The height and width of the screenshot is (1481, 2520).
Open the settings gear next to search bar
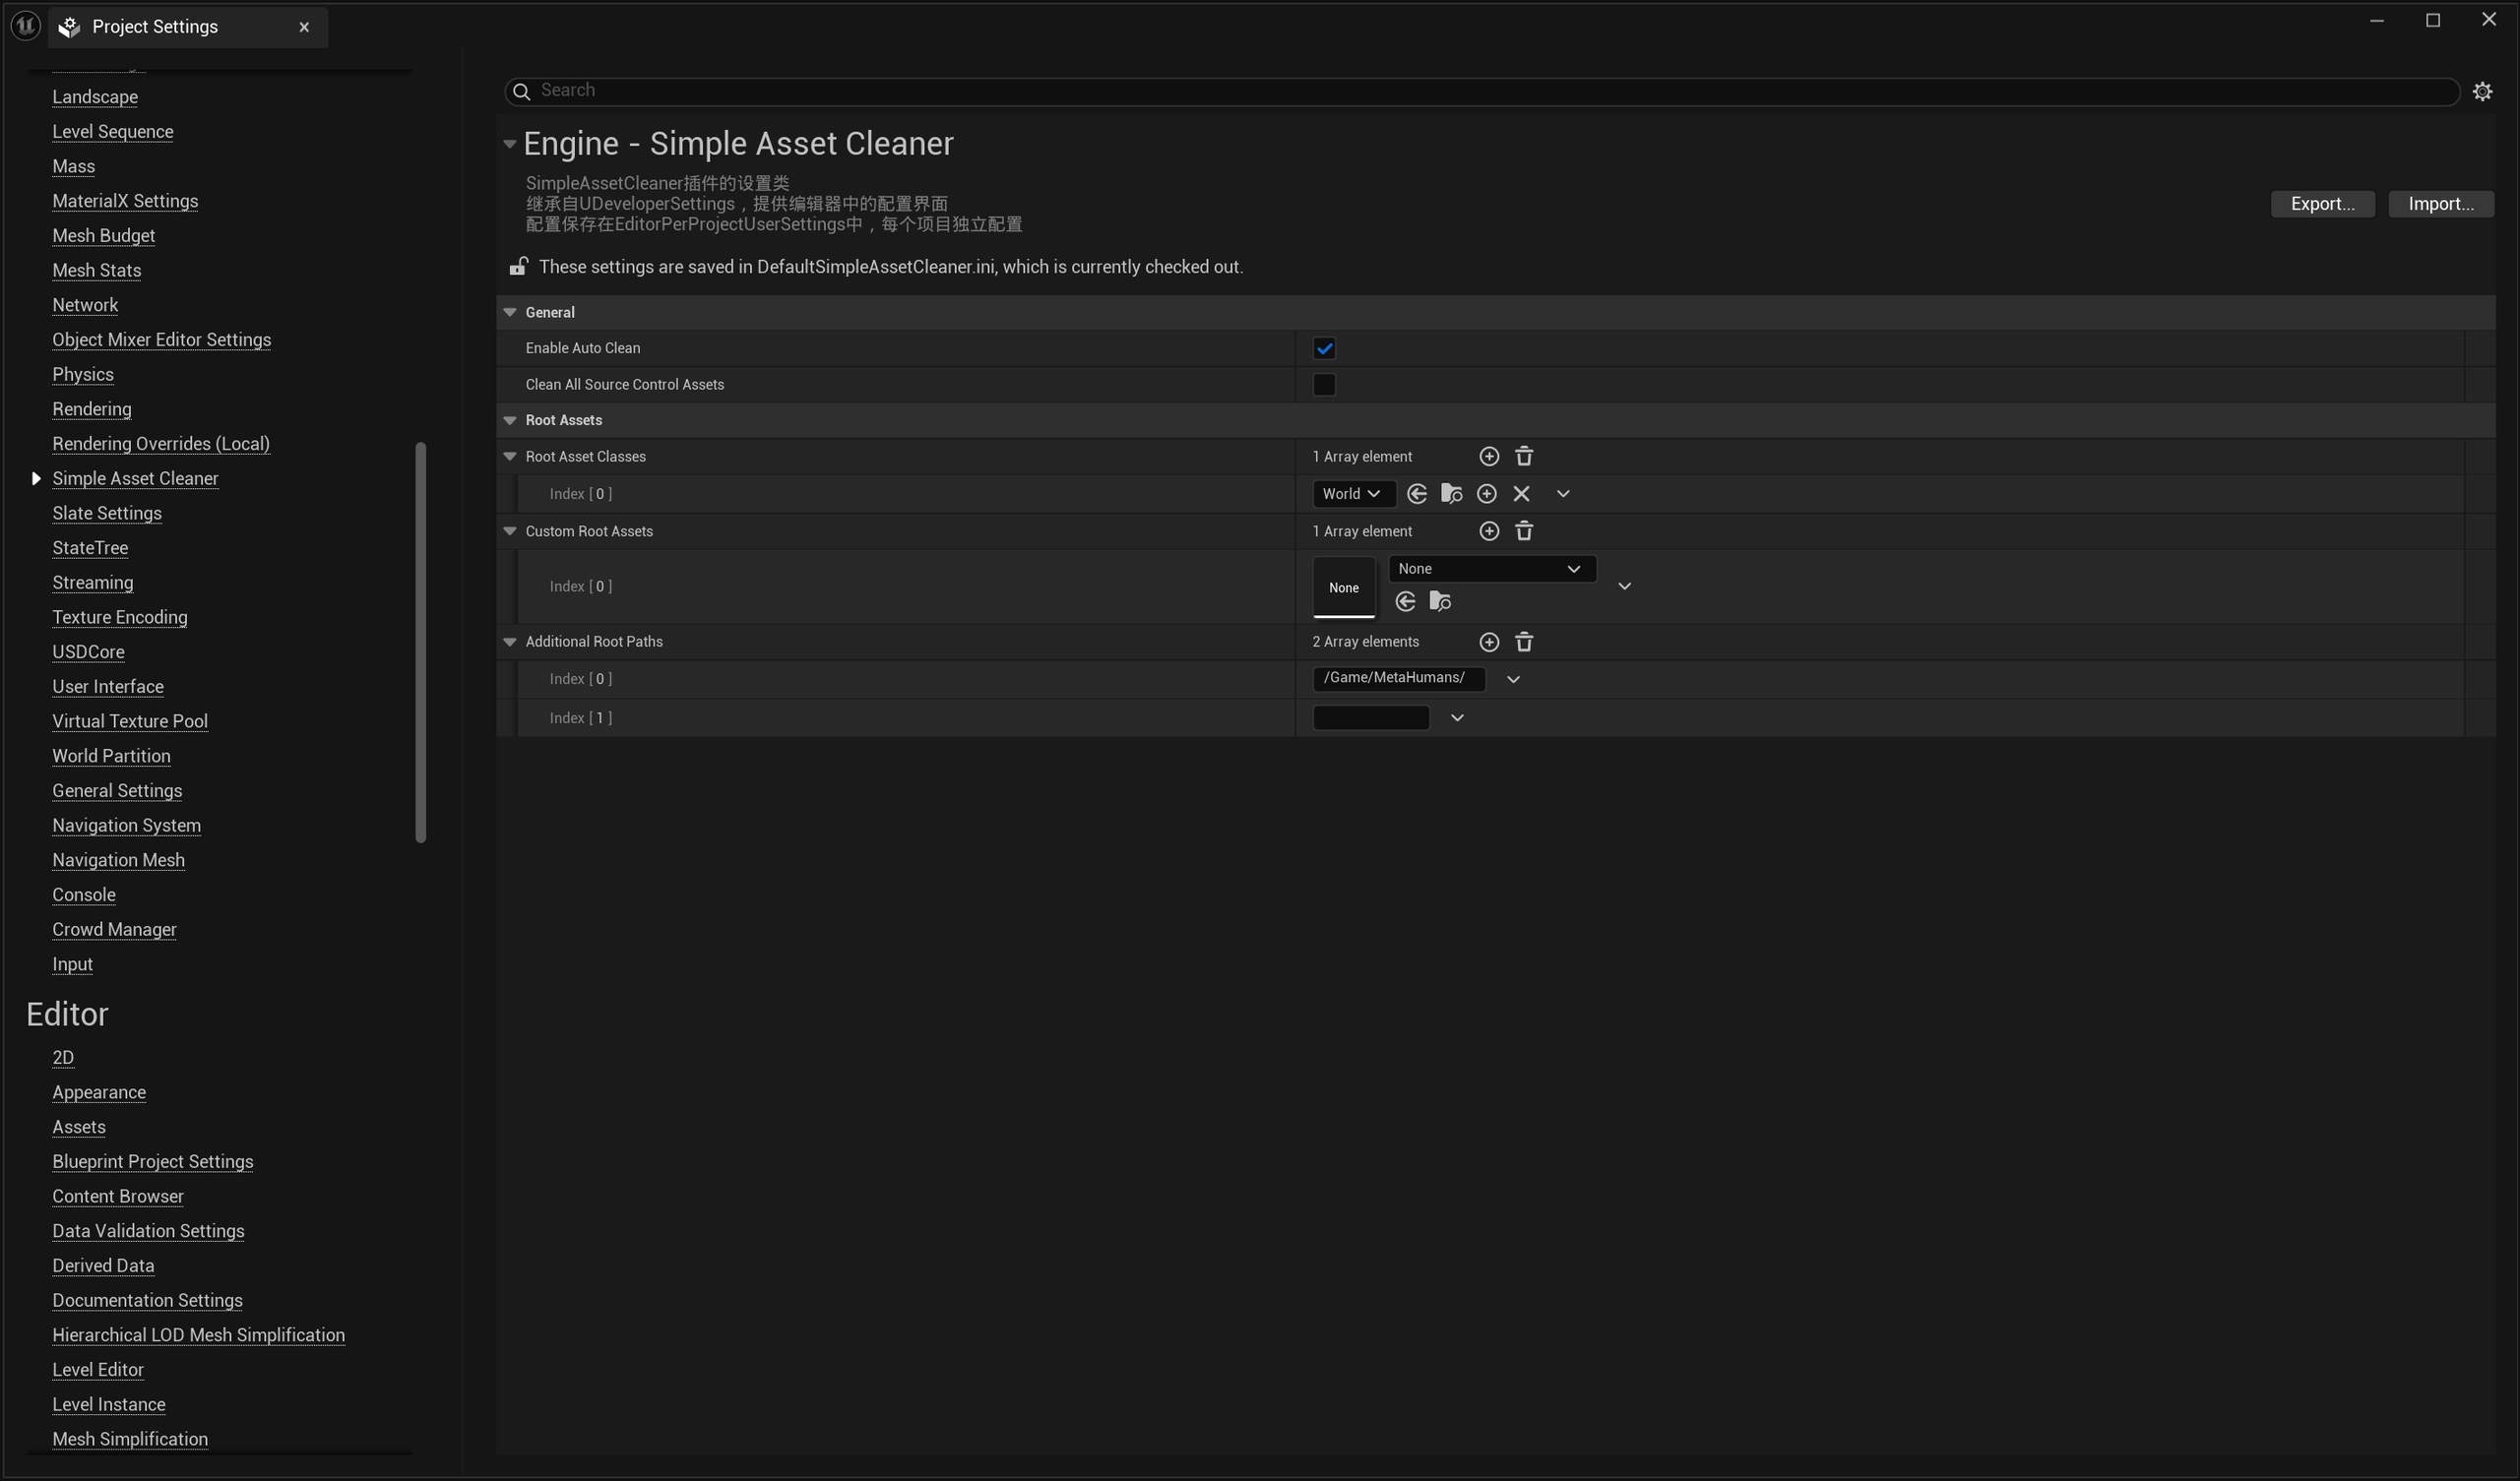click(2482, 91)
